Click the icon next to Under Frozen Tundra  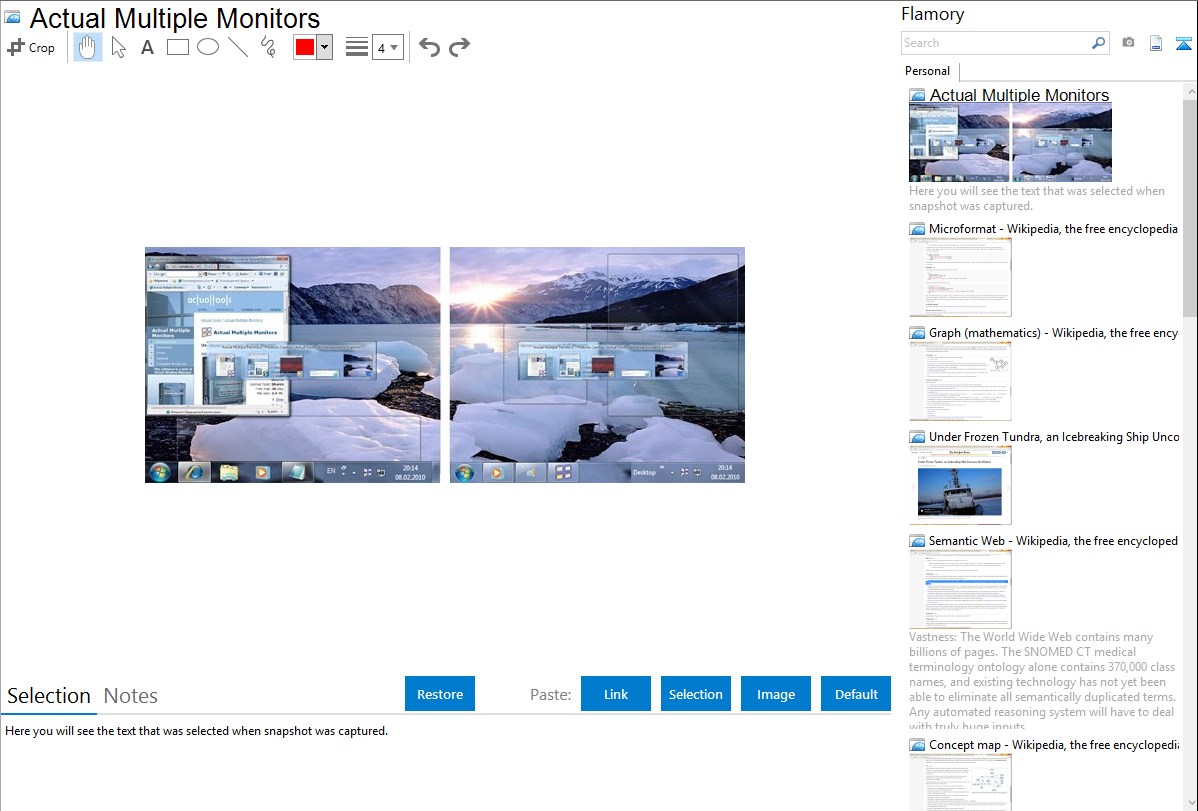[x=917, y=436]
